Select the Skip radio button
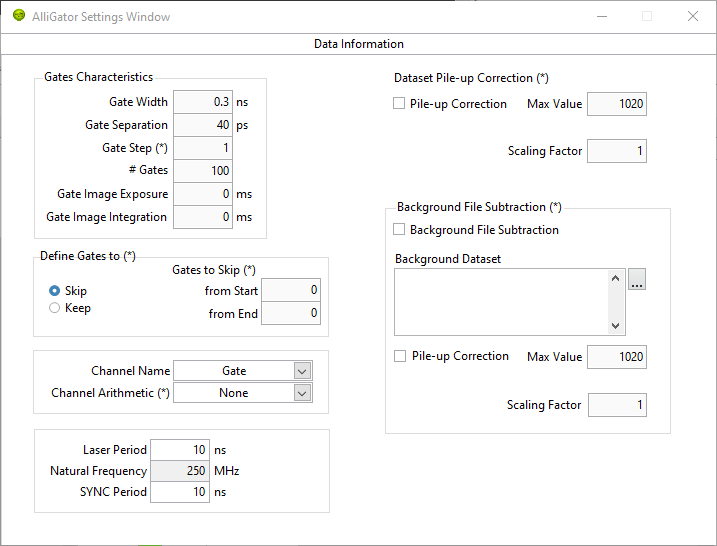Viewport: 717px width, 546px height. tap(54, 291)
